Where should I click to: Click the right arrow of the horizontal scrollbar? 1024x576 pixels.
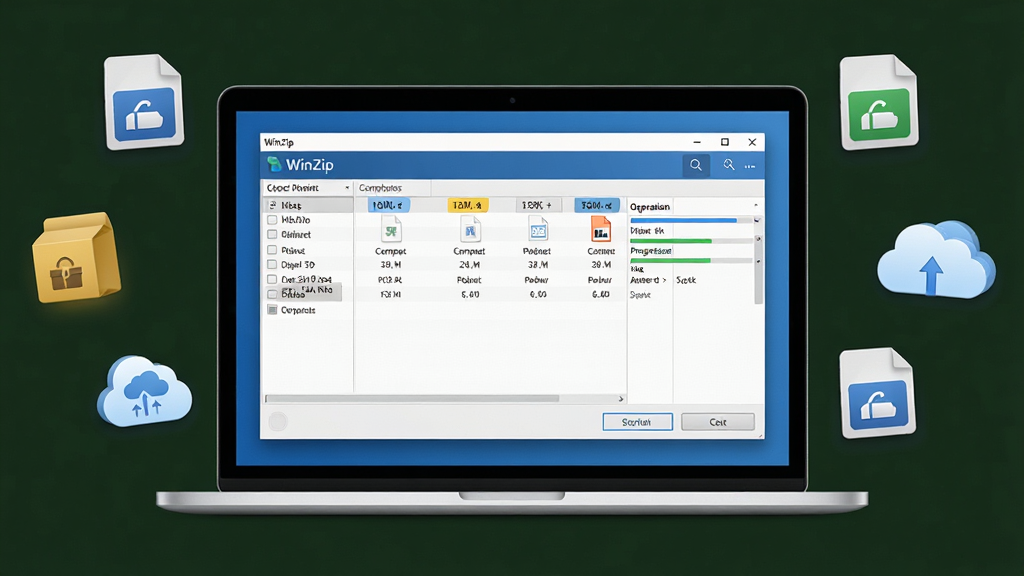tap(621, 398)
